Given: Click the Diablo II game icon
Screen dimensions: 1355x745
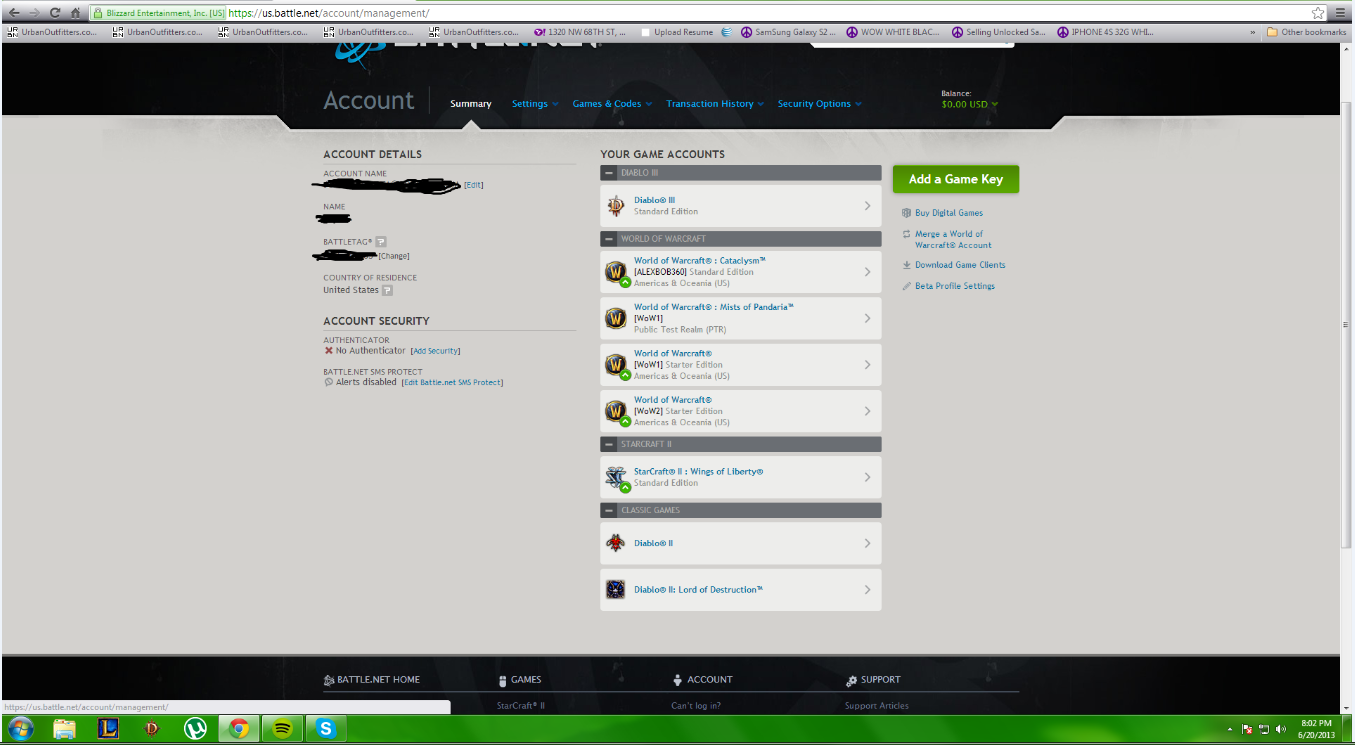Looking at the screenshot, I should (616, 543).
